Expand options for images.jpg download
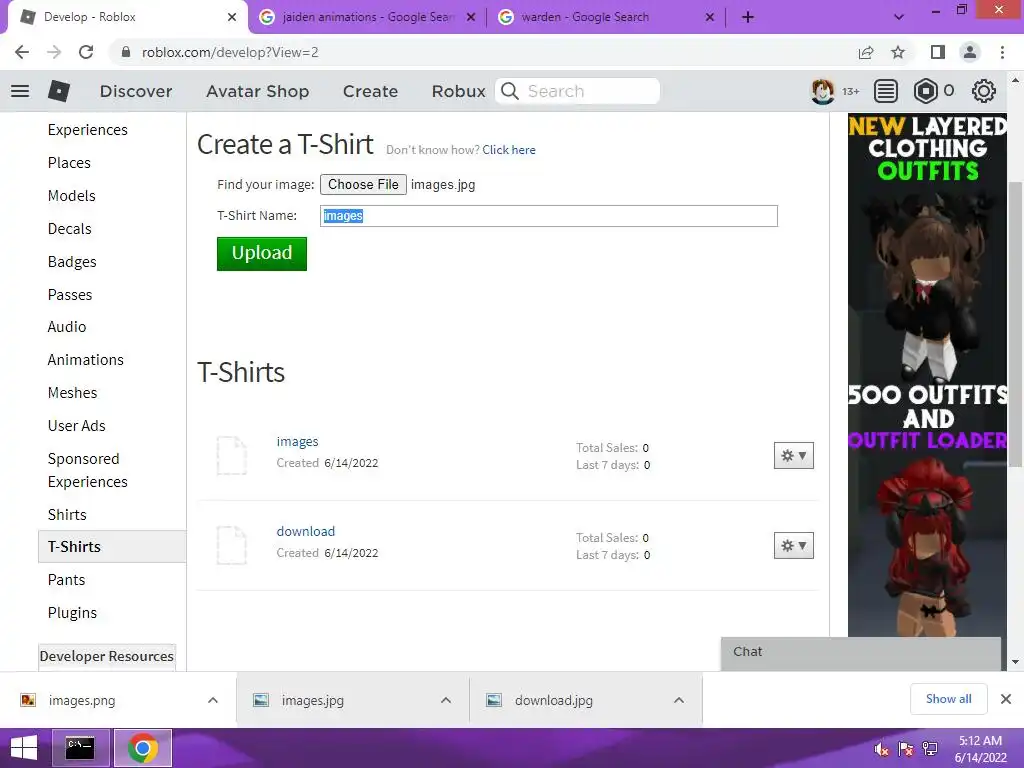Viewport: 1024px width, 768px height. pos(446,700)
